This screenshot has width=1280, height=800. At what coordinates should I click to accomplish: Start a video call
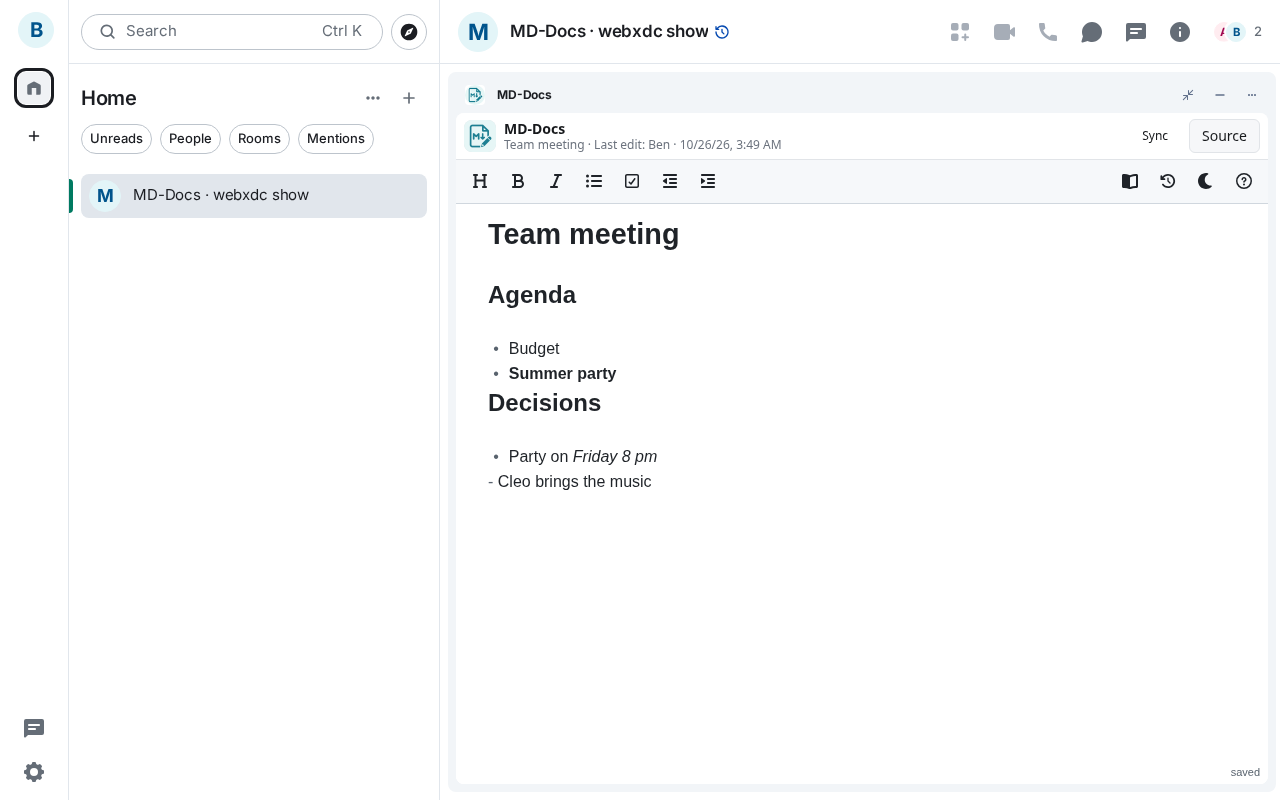click(1004, 32)
